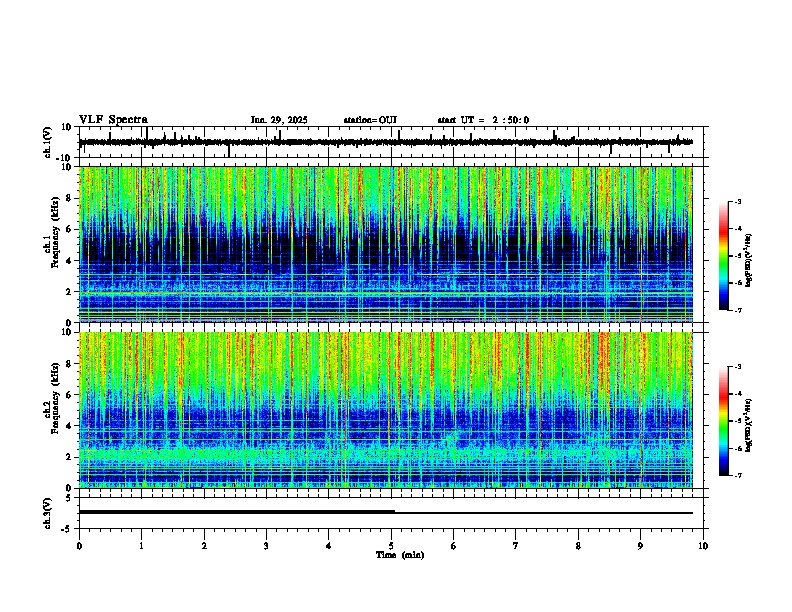Click the -4 label on ch.2 colorbar
Screen dimensions: 792x612
pyautogui.click(x=738, y=393)
